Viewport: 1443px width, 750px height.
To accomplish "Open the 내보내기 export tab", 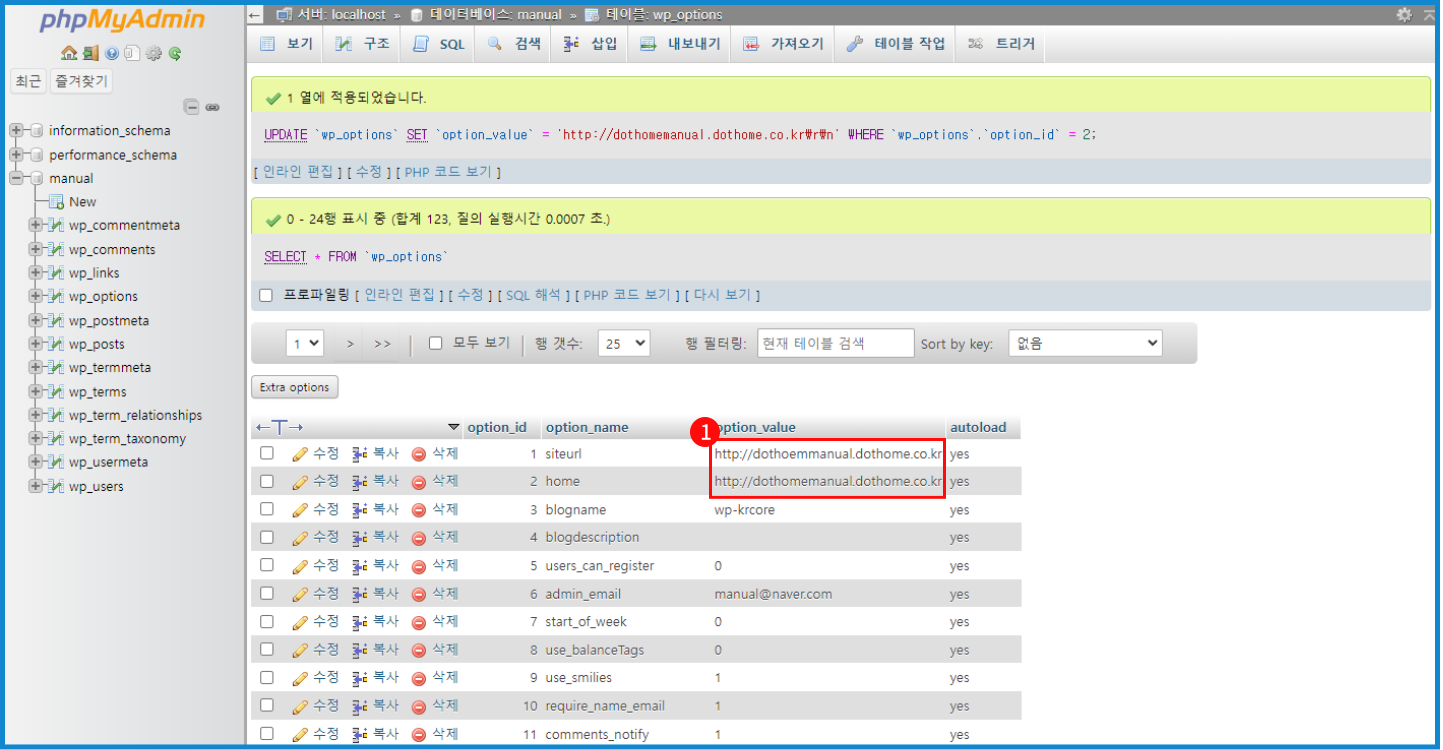I will (x=681, y=44).
